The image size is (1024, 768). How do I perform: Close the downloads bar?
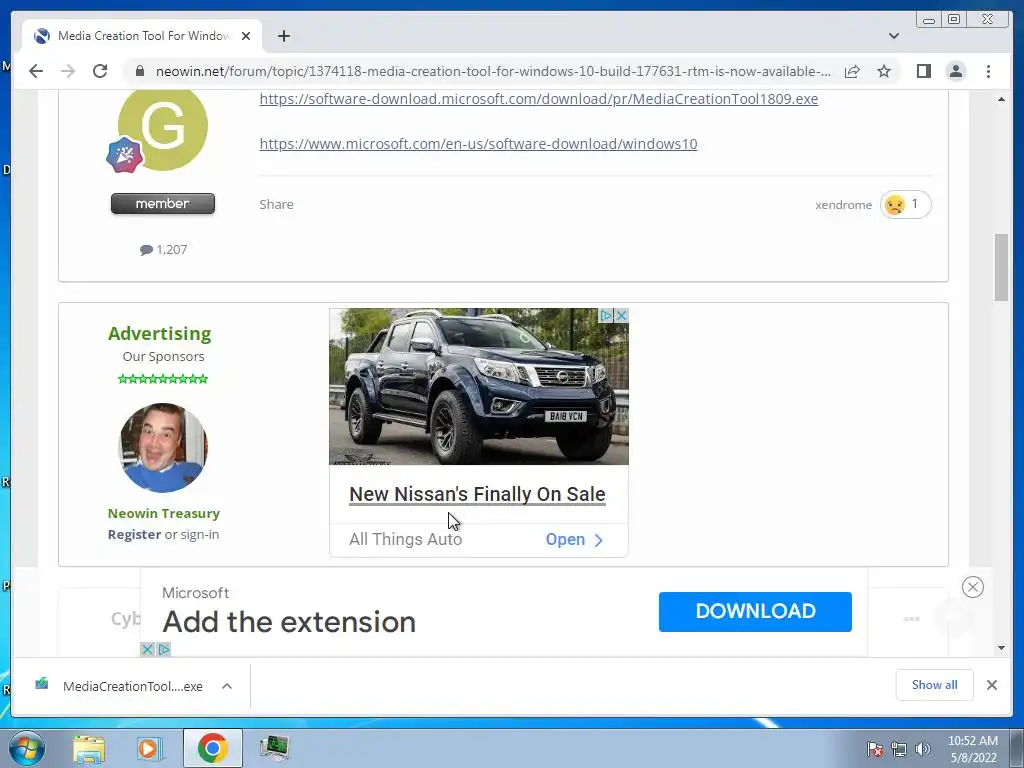click(x=991, y=685)
